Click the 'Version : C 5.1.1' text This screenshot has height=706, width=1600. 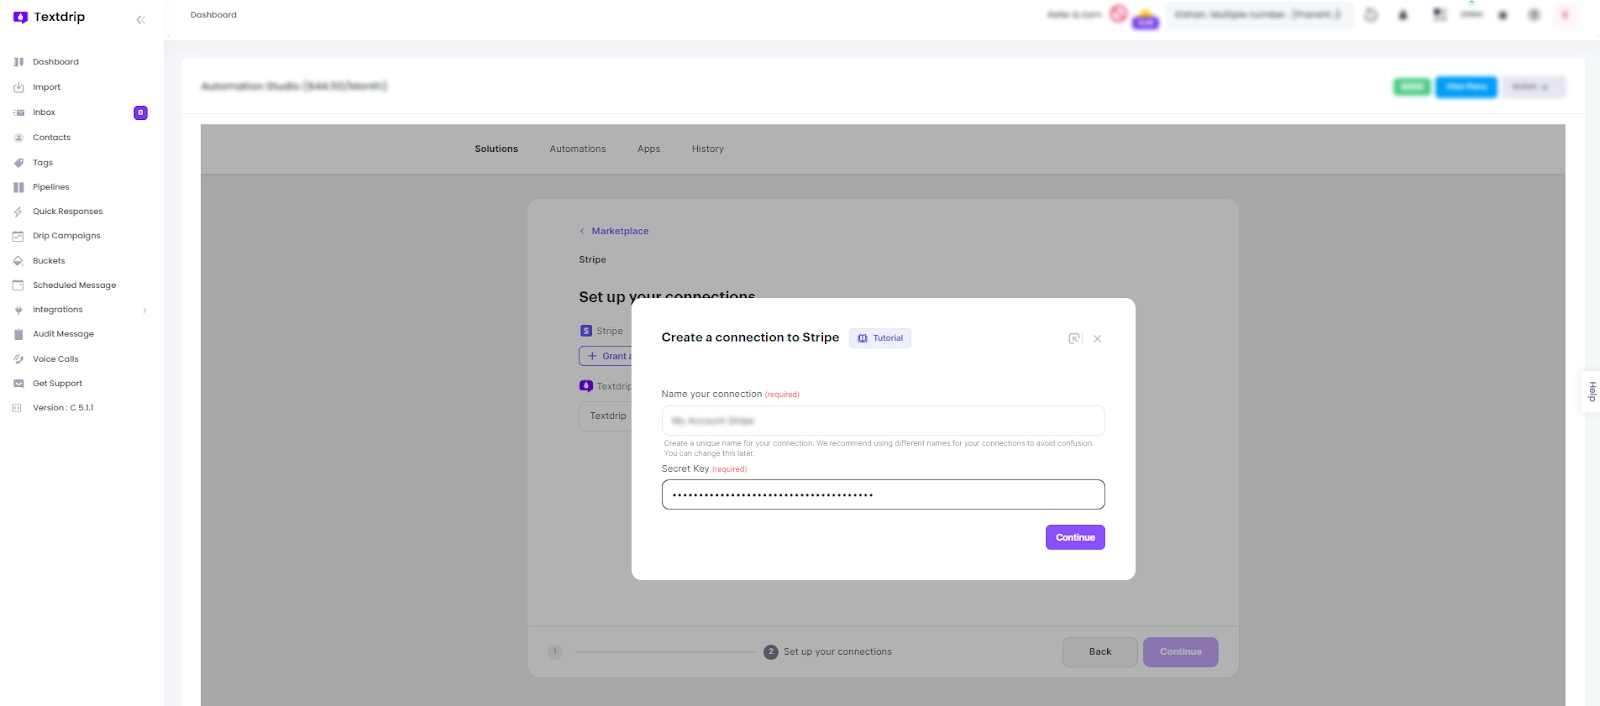[x=63, y=408]
